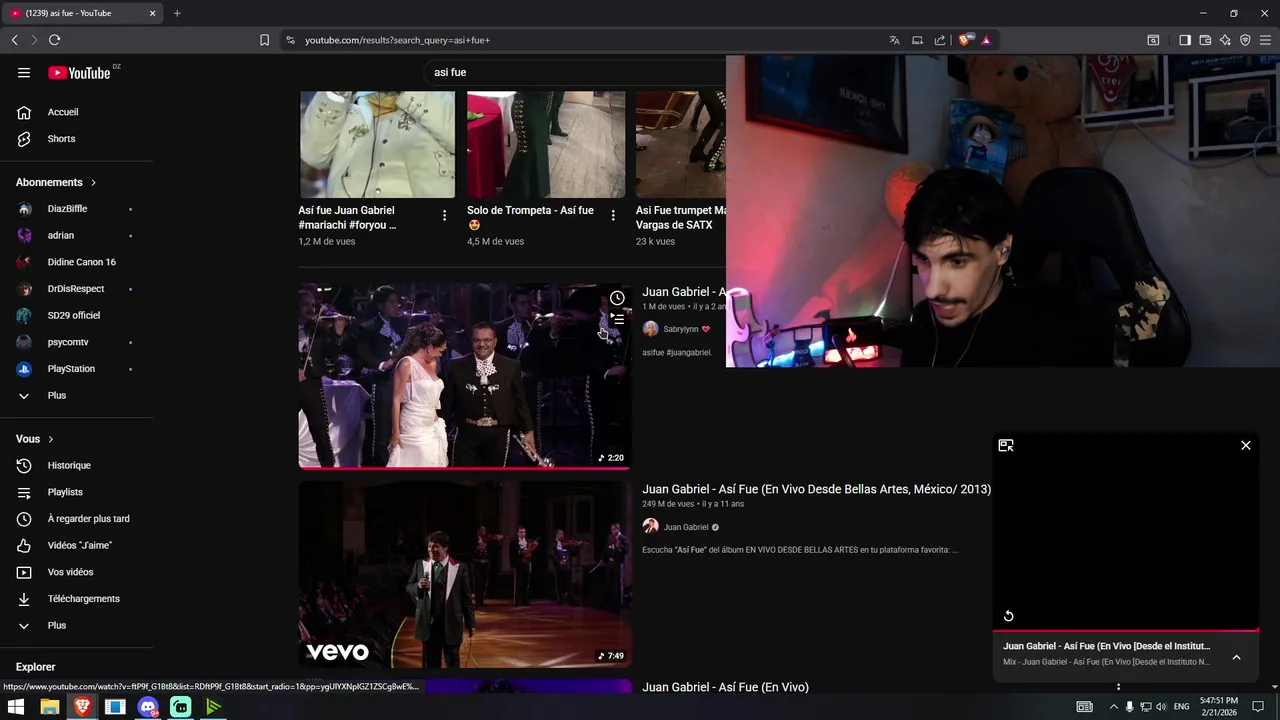1280x720 pixels.
Task: Open miniplayer title Juan Gabriel - Así Fue
Action: click(1106, 646)
